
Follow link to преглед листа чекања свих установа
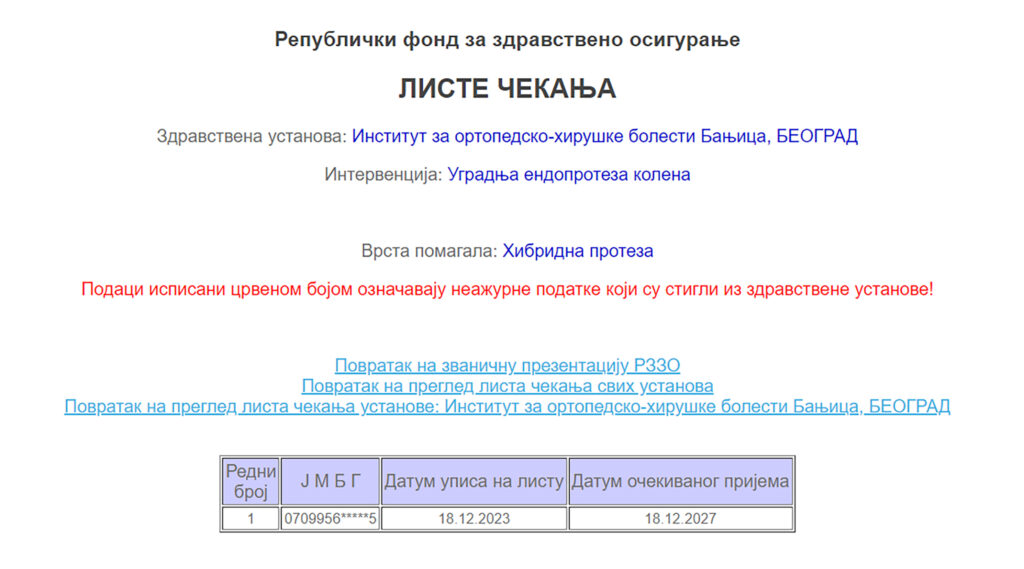click(x=507, y=386)
